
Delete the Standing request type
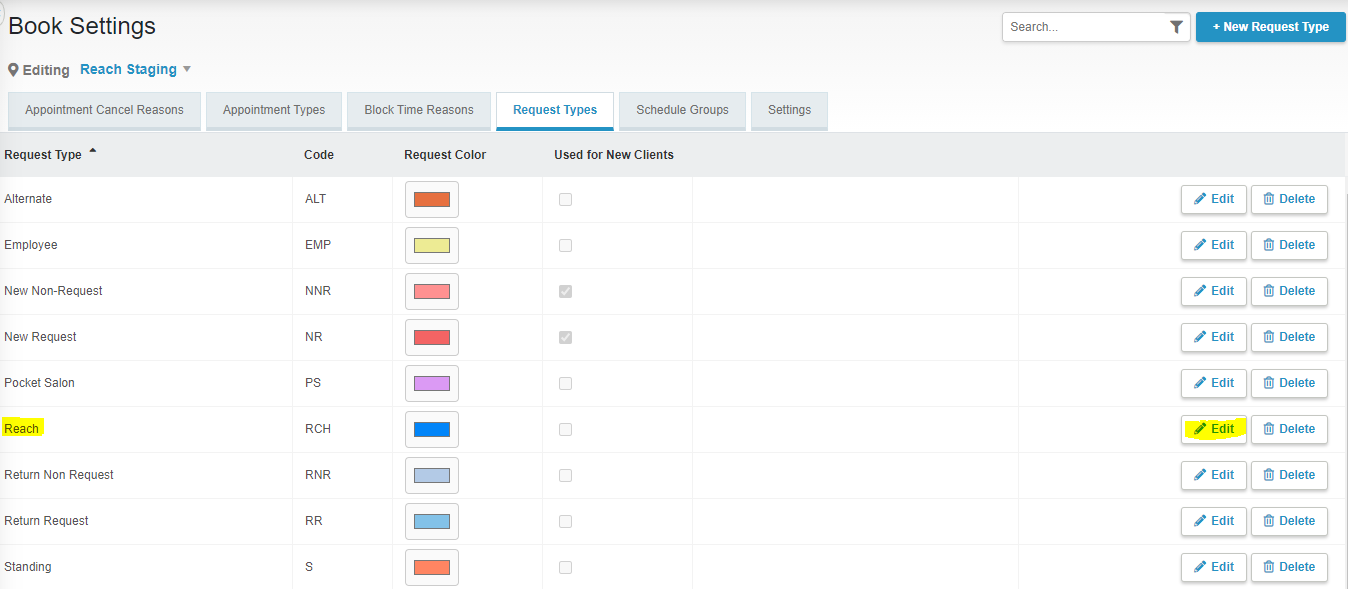coord(1289,567)
